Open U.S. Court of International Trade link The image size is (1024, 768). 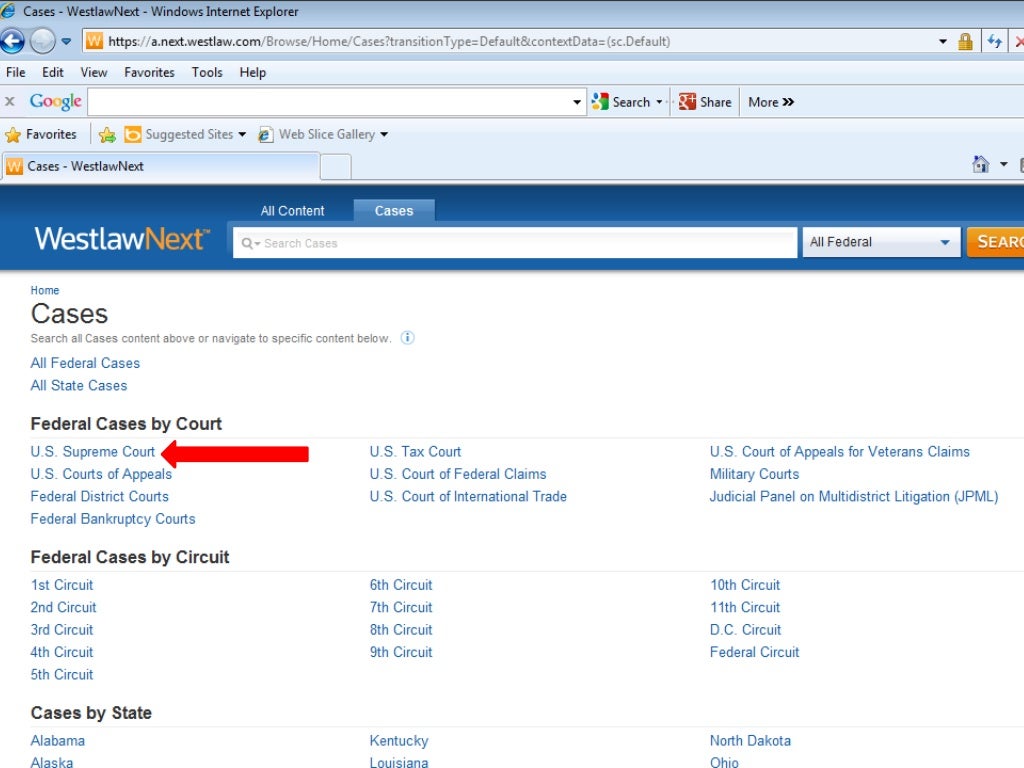pos(468,497)
